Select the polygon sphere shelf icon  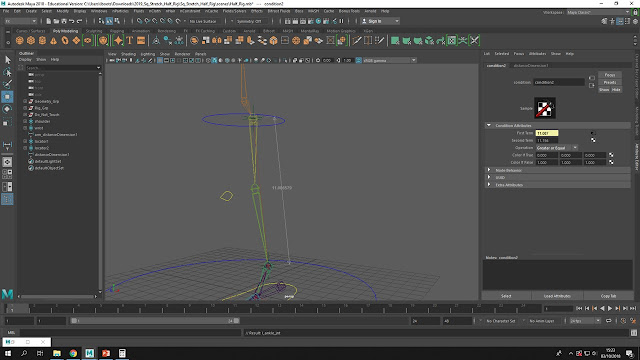click(x=20, y=40)
